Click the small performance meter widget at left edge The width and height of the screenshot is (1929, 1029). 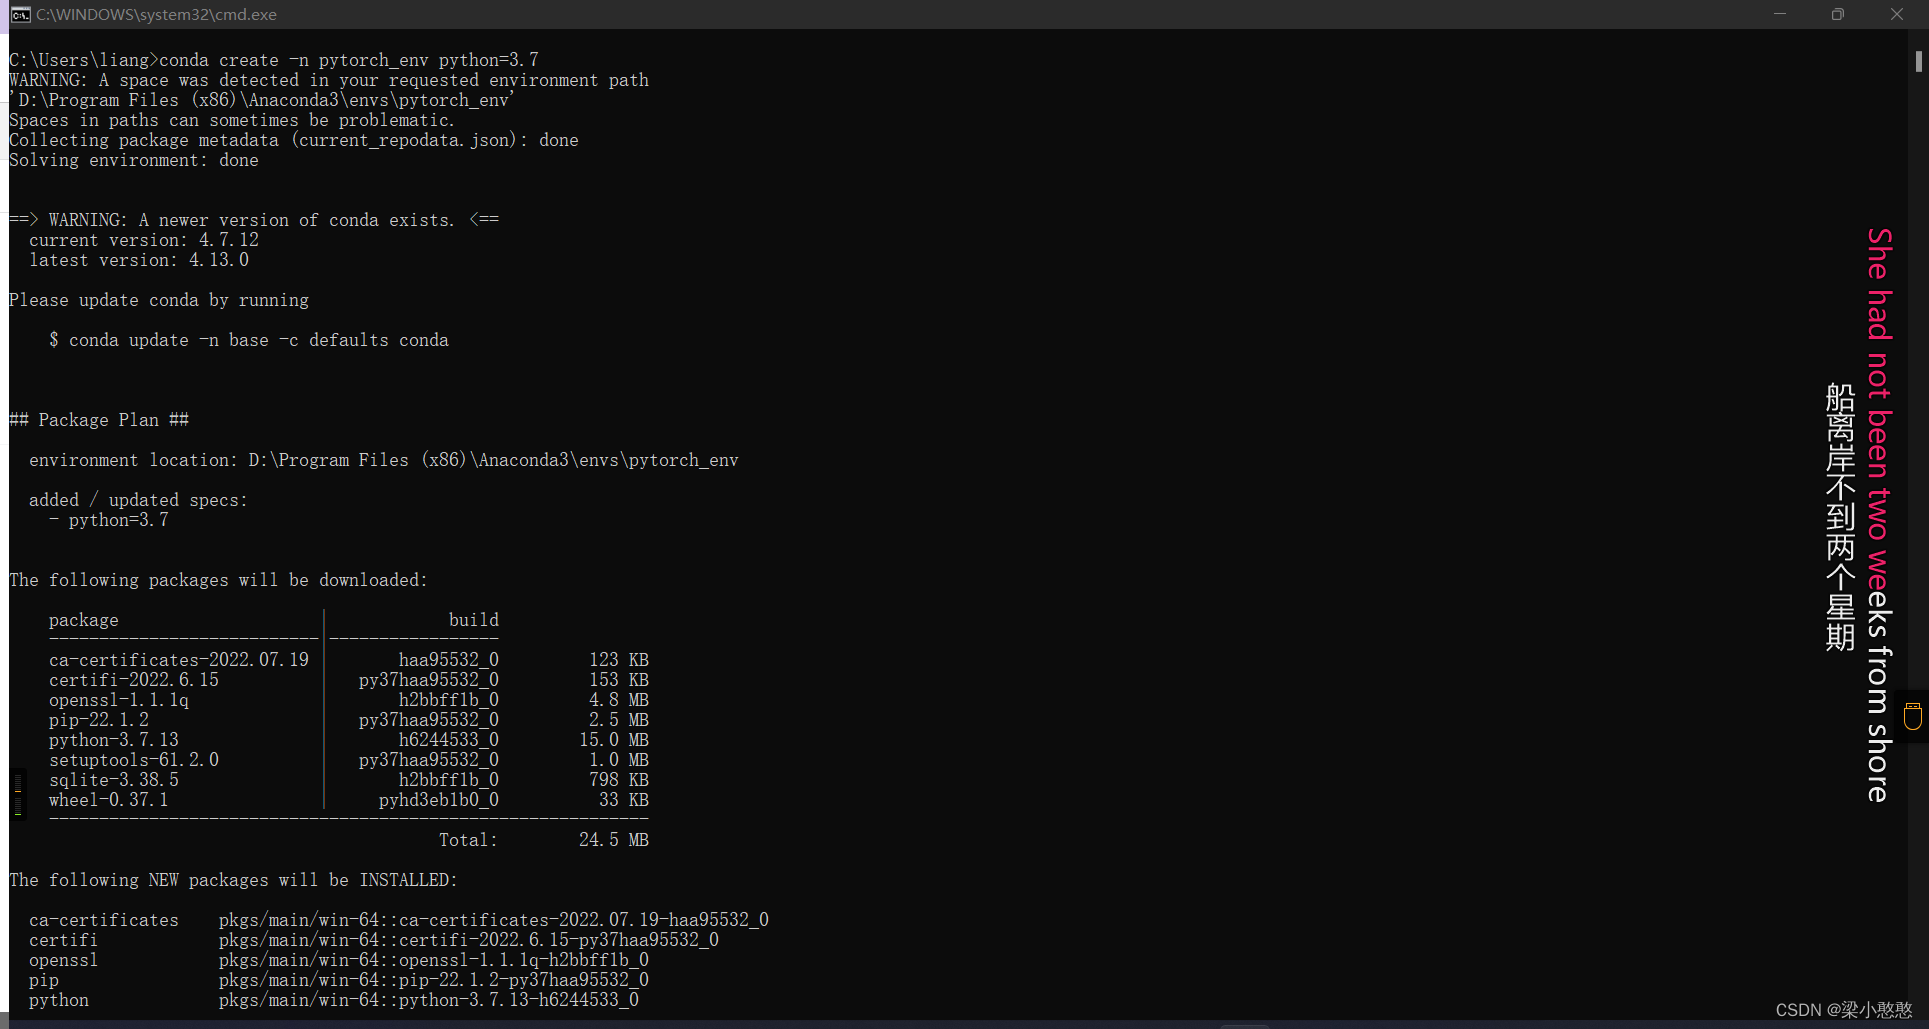pyautogui.click(x=18, y=793)
